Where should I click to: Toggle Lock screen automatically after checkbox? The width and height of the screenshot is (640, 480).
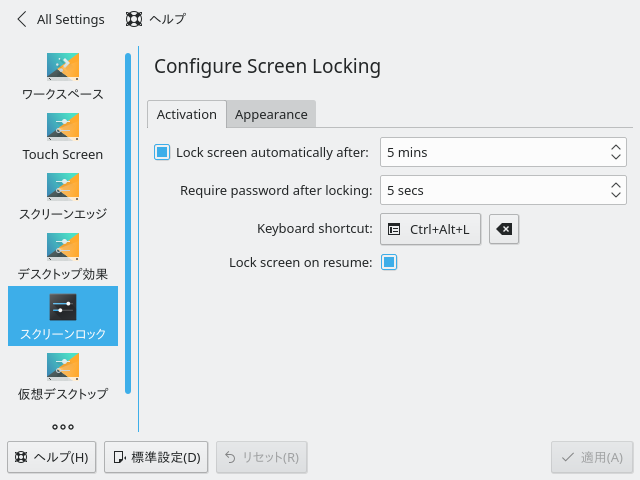tap(162, 152)
